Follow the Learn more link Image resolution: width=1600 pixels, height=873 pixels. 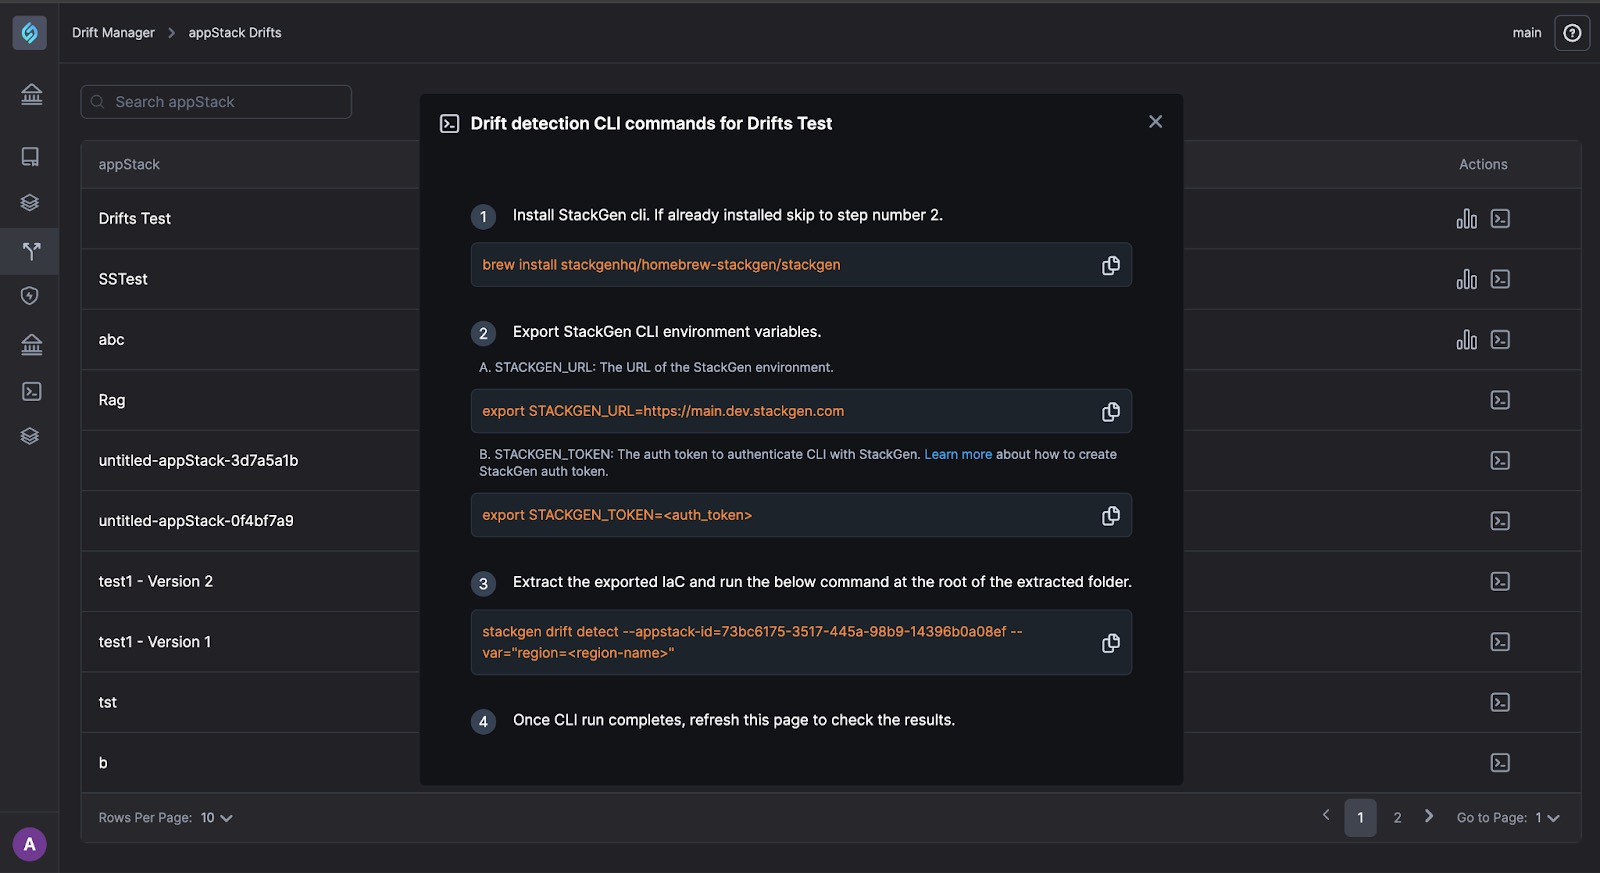tap(958, 455)
